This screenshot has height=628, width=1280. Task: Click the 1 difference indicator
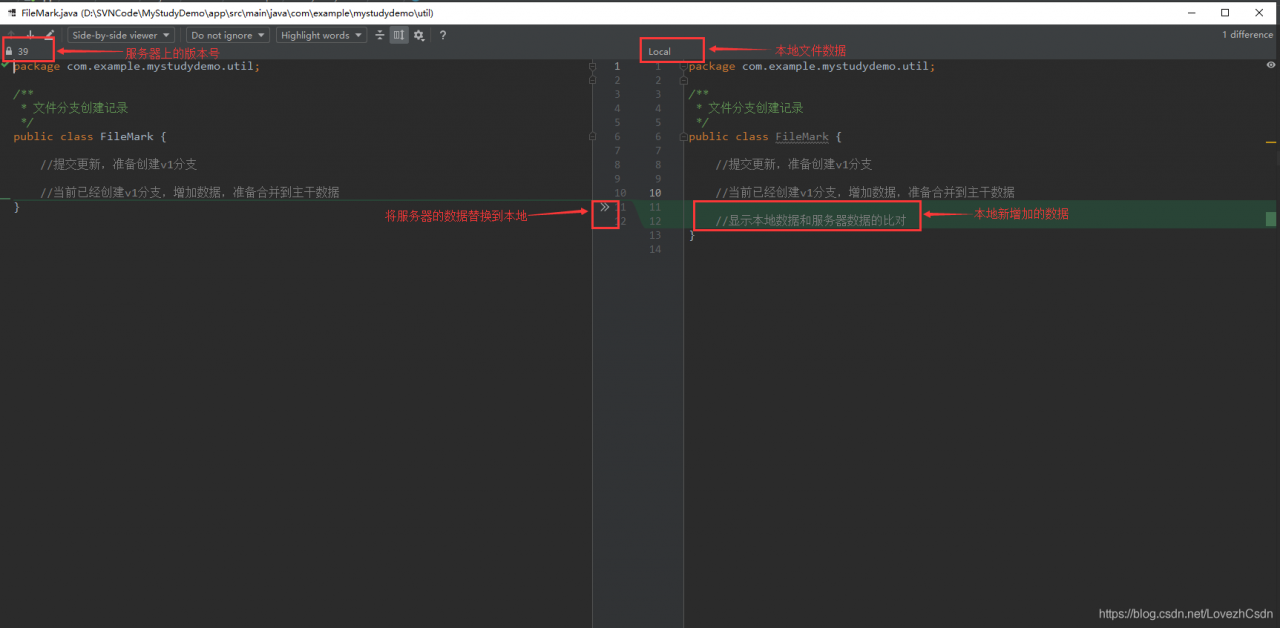click(1246, 34)
